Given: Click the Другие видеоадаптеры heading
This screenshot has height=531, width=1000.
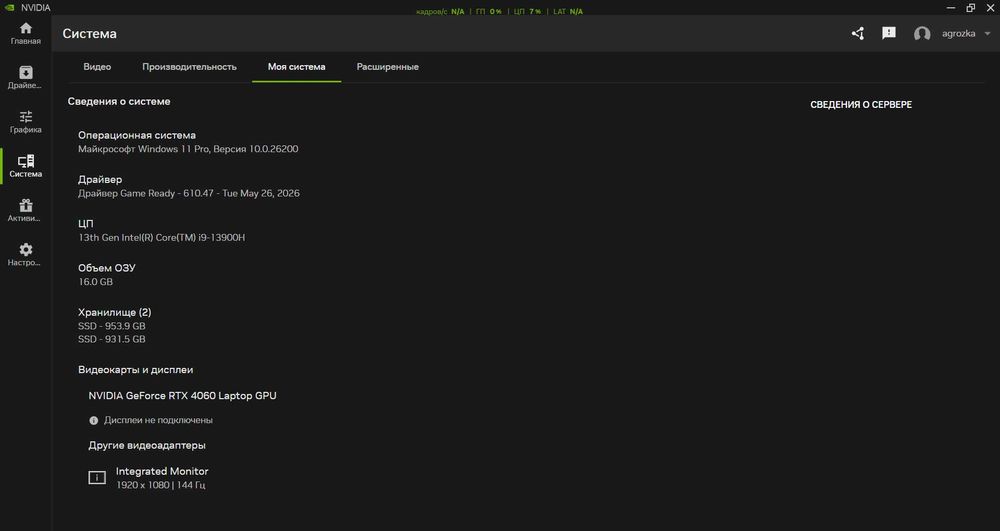Looking at the screenshot, I should pyautogui.click(x=147, y=445).
